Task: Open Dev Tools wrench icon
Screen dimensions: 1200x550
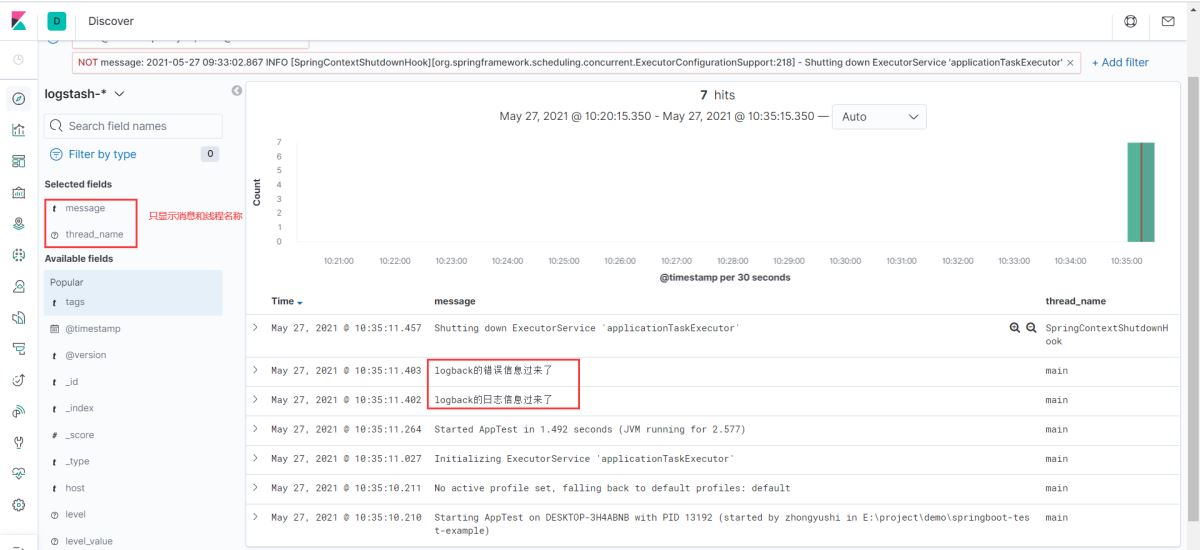Action: pos(18,442)
